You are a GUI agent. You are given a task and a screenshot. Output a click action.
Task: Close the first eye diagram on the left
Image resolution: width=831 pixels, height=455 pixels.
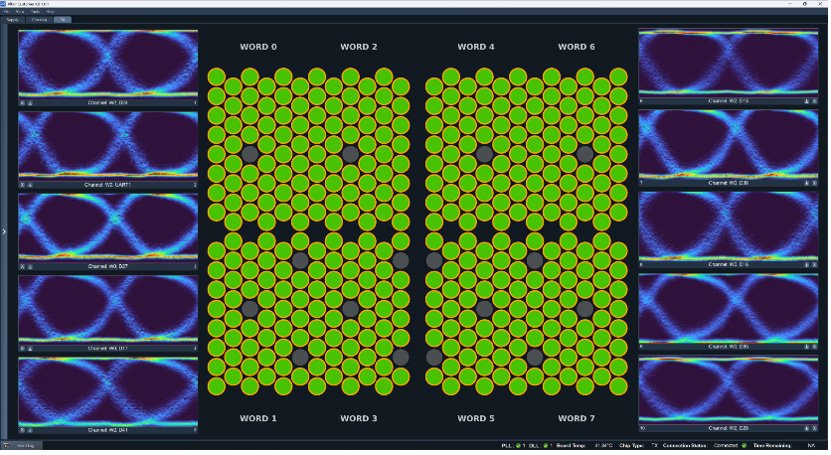point(22,102)
